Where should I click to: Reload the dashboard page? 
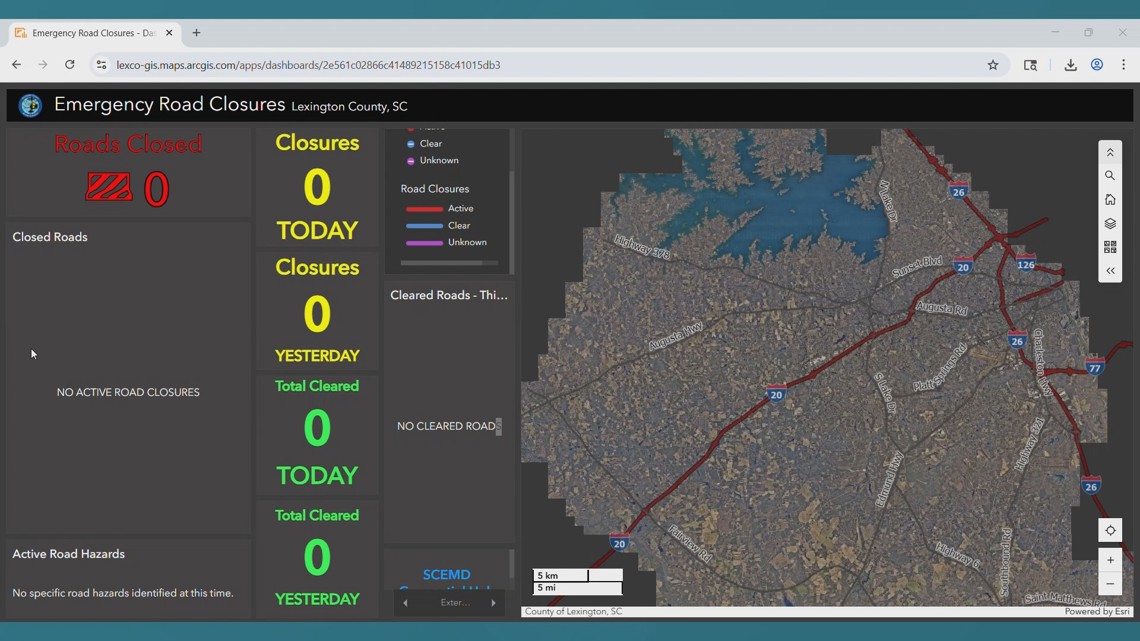[70, 65]
